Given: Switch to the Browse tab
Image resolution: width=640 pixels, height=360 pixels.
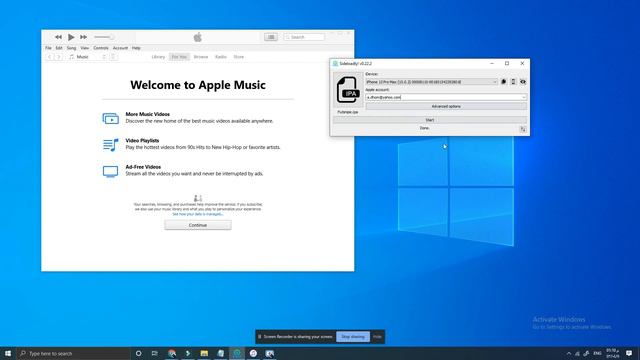Looking at the screenshot, I should (x=200, y=57).
